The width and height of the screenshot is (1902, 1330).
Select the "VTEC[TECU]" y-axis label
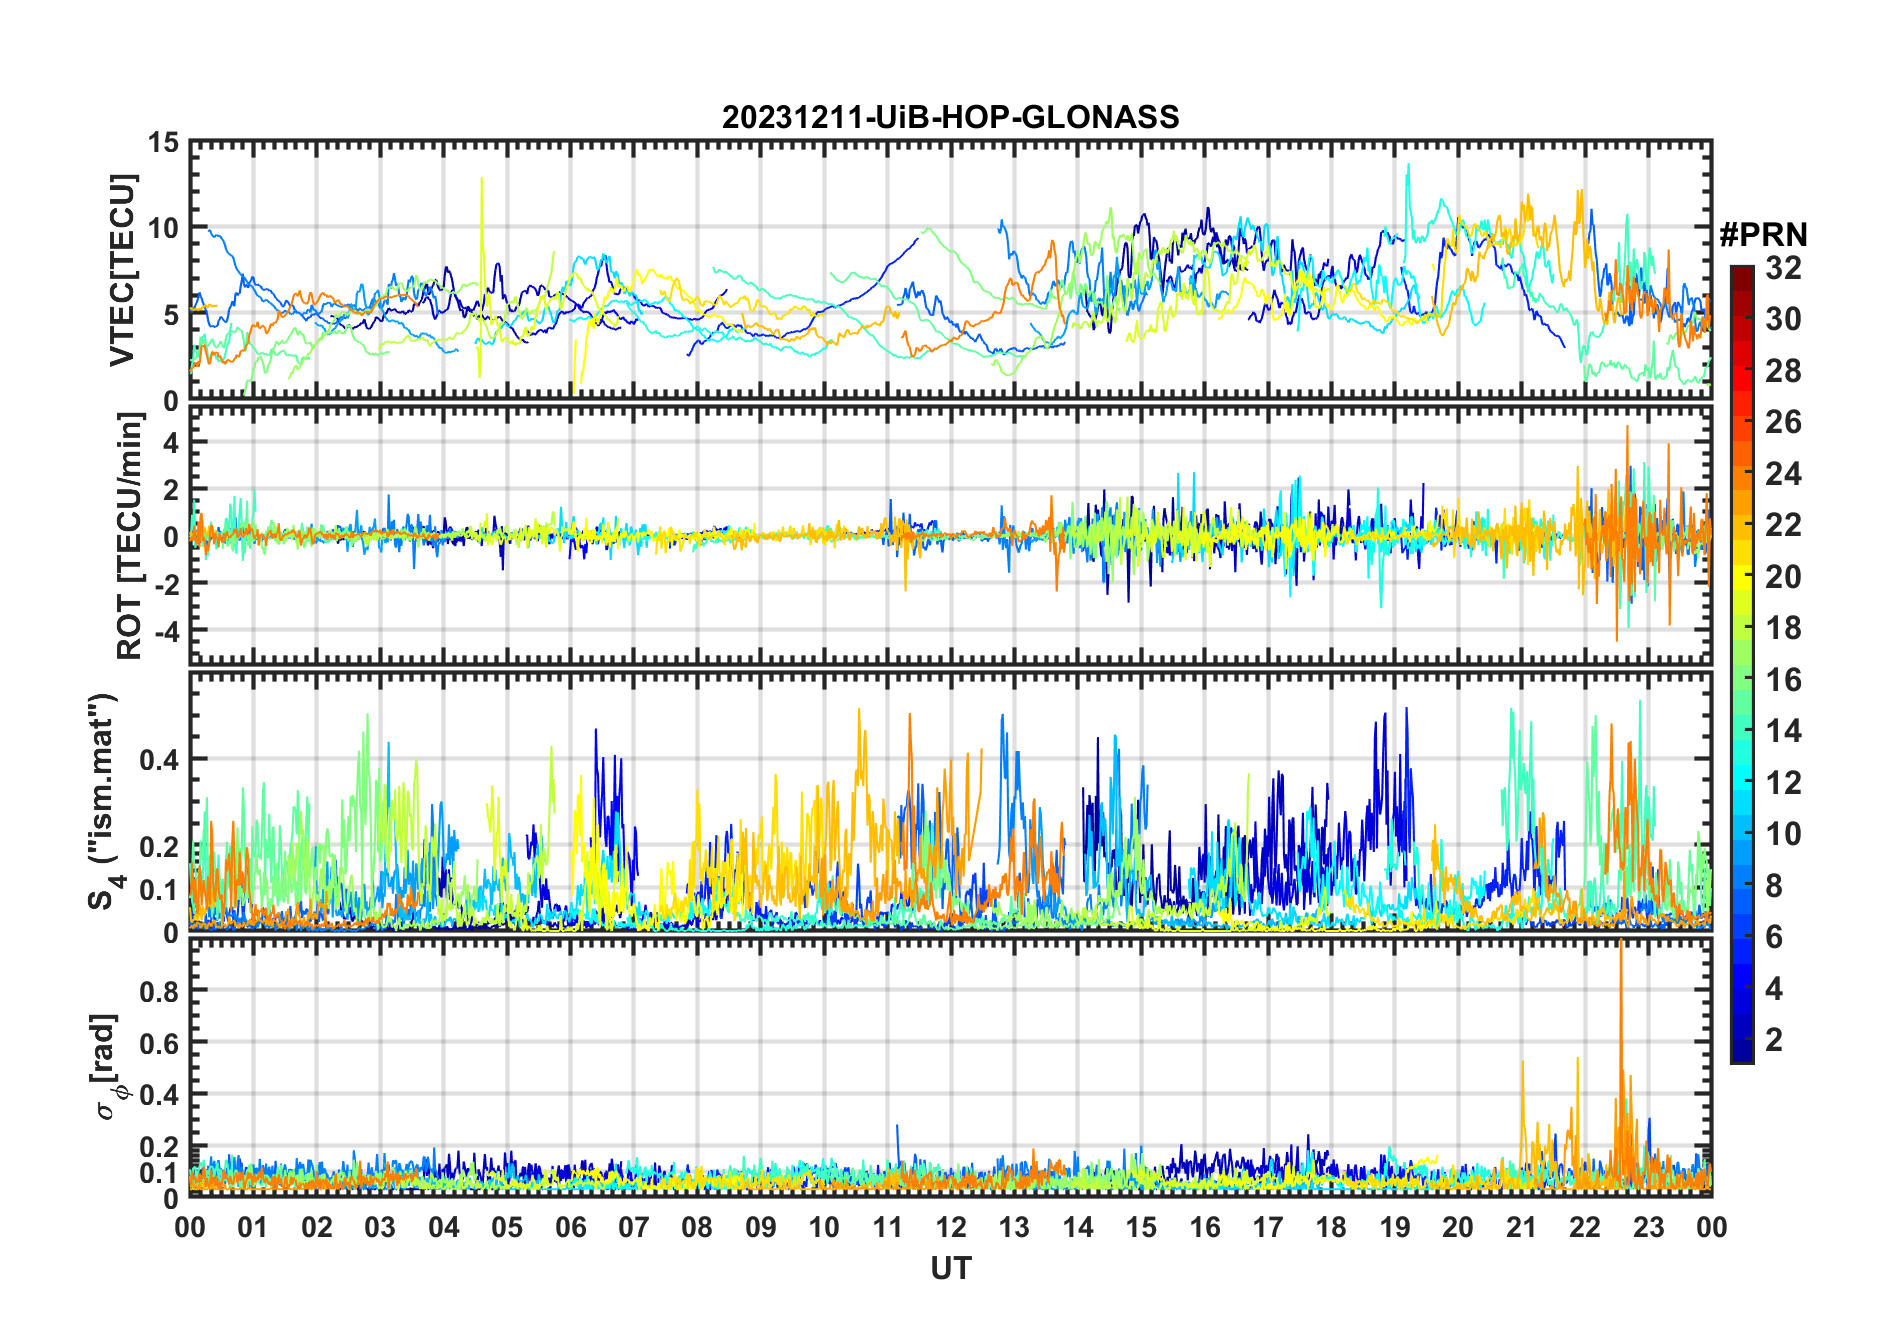click(x=122, y=270)
